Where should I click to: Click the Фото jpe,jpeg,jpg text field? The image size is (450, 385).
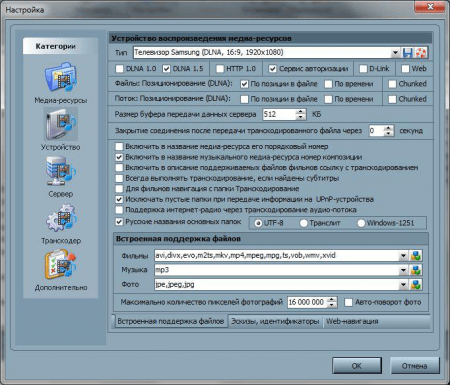[x=277, y=284]
